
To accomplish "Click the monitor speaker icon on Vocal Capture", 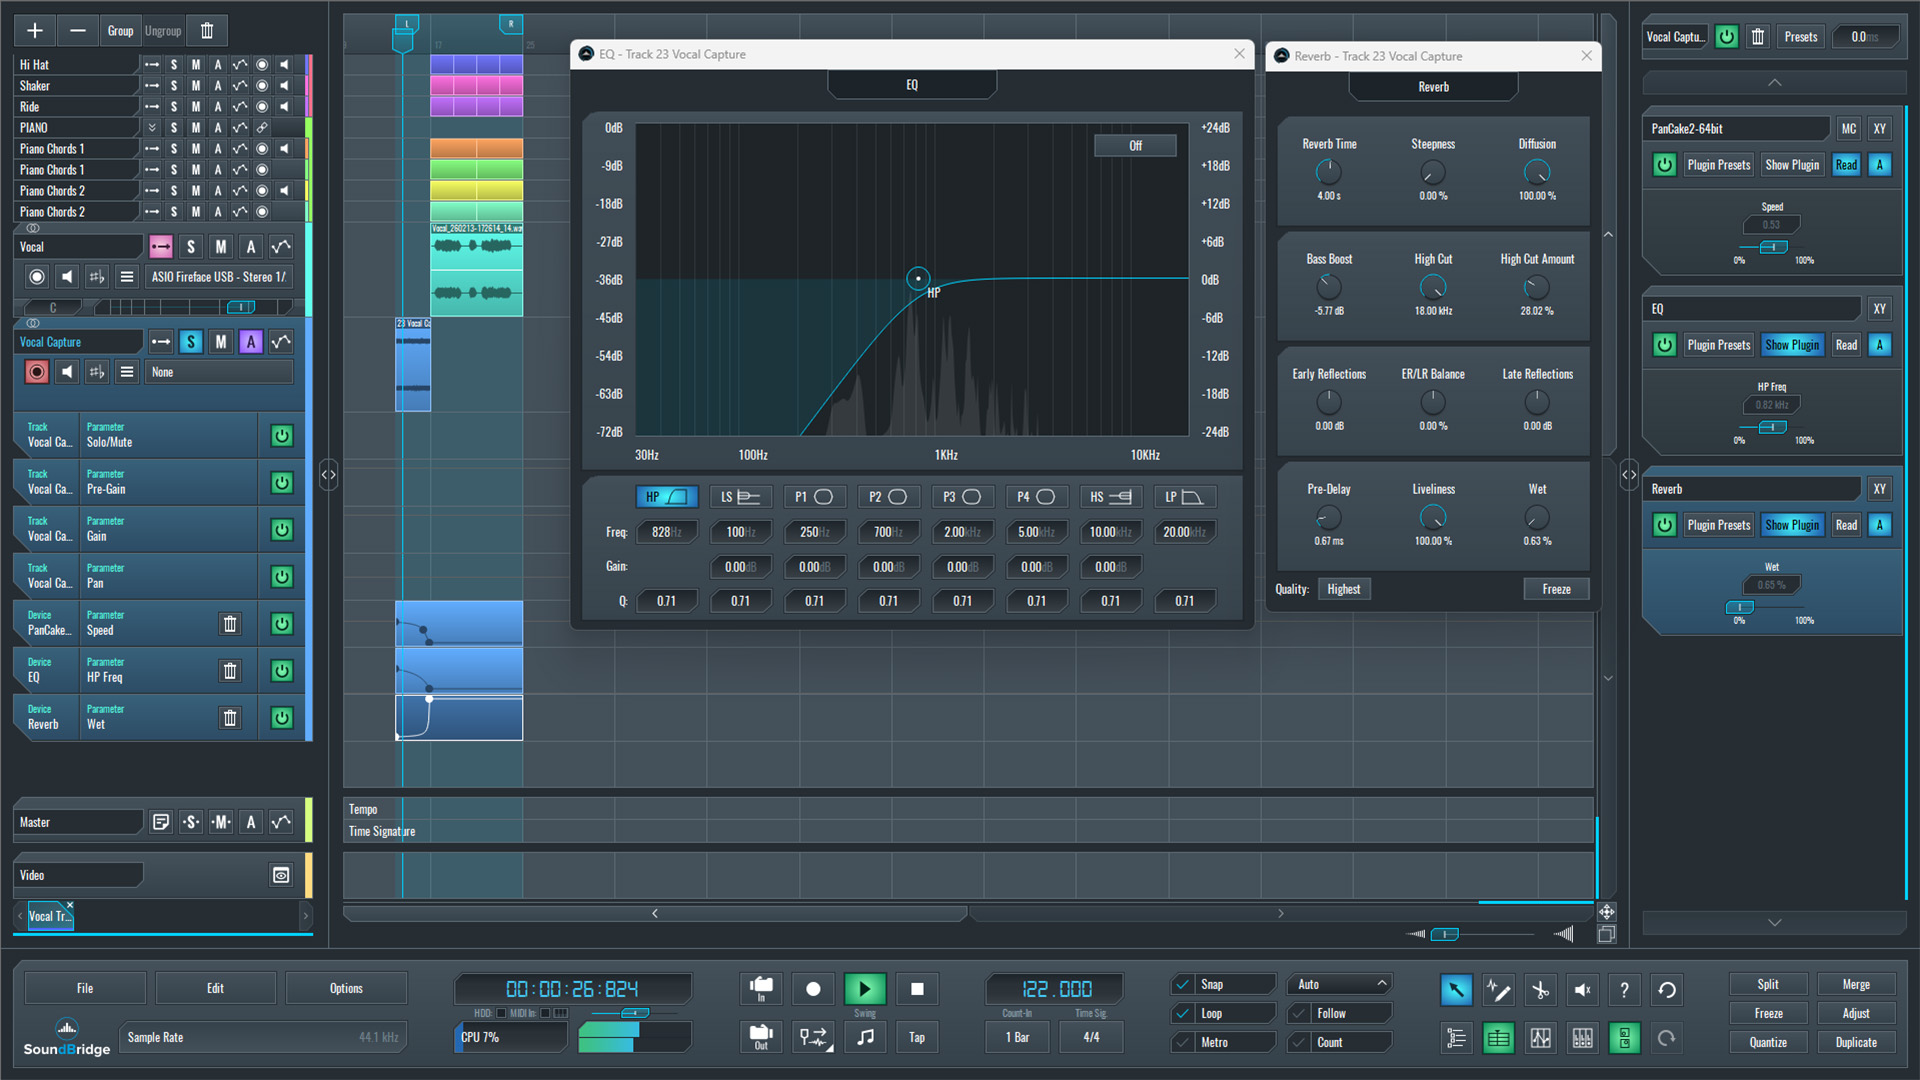I will (67, 372).
